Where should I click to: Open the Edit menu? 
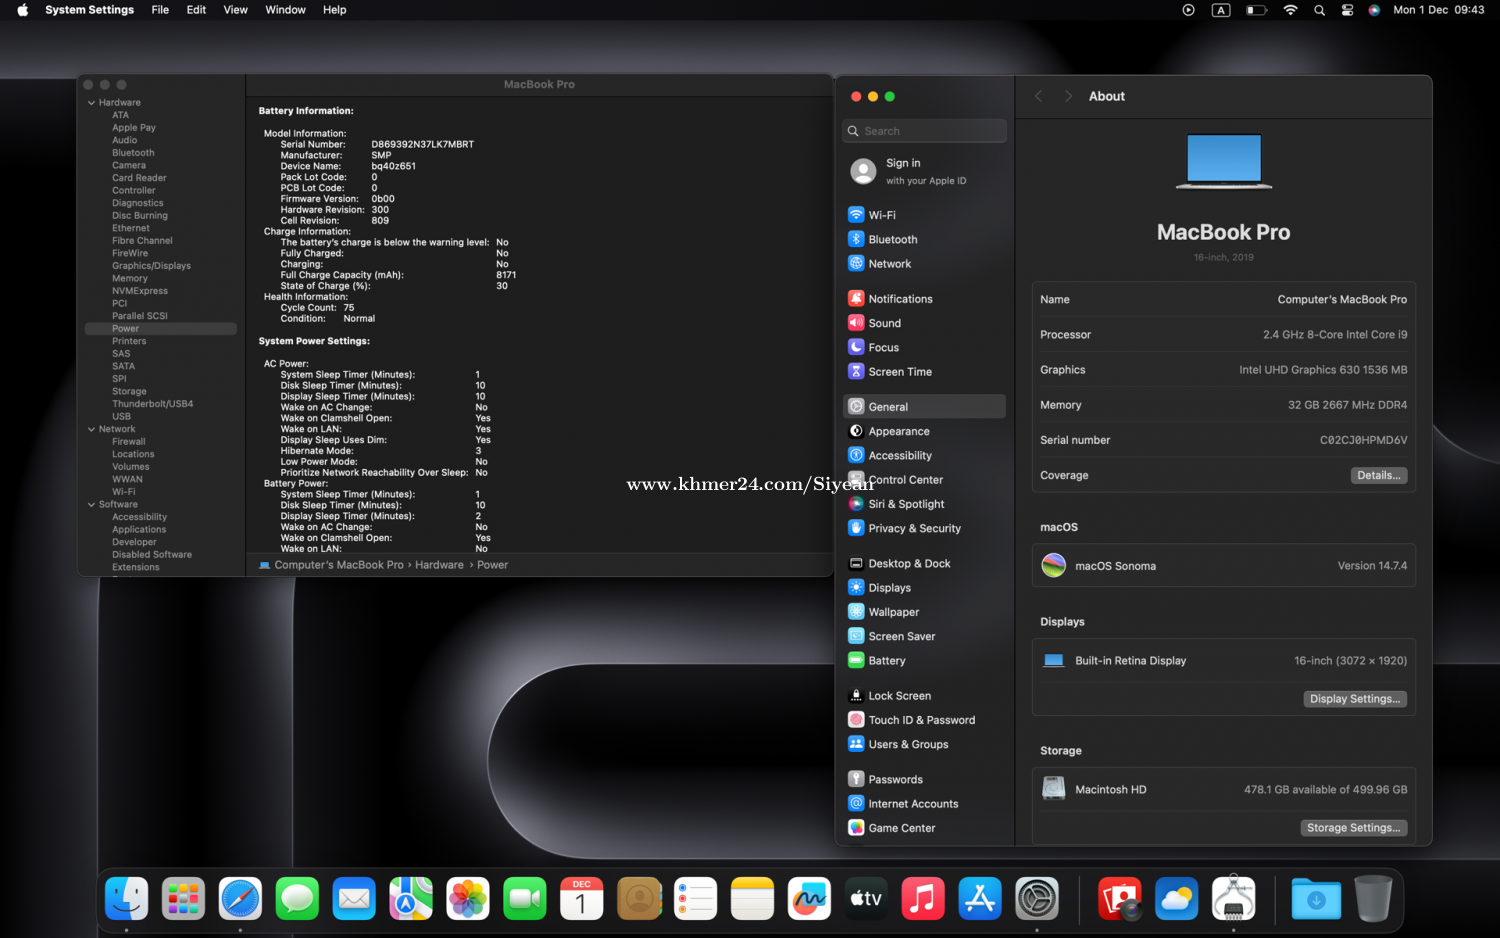click(196, 10)
